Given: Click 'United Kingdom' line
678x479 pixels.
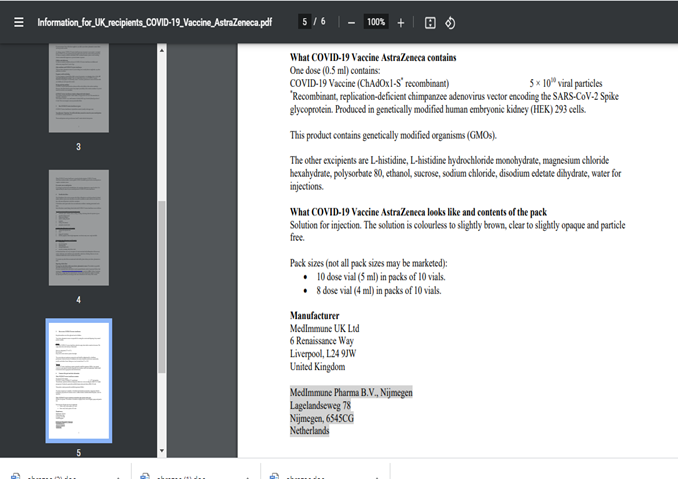Looking at the screenshot, I should point(317,367).
